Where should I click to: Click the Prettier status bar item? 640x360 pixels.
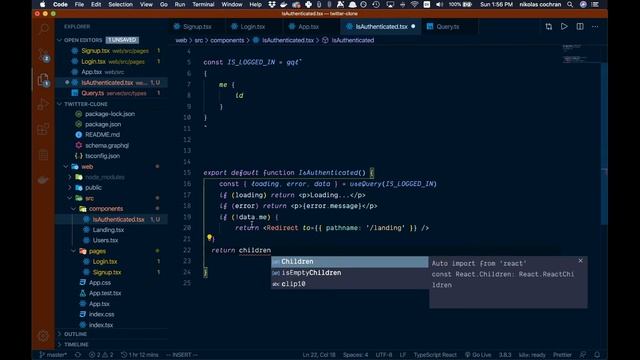[562, 355]
